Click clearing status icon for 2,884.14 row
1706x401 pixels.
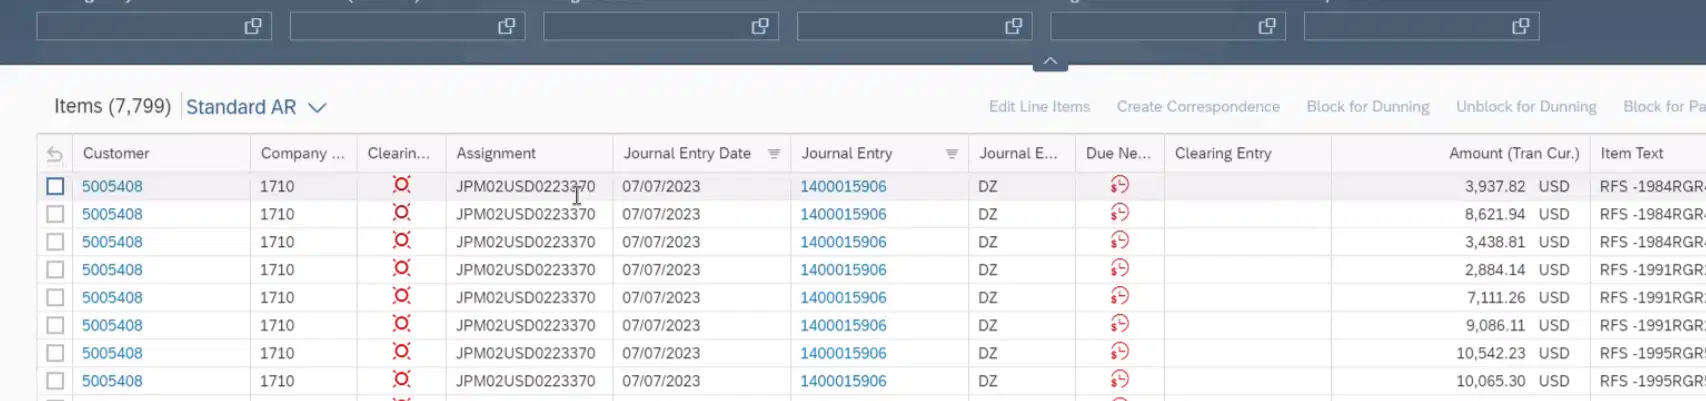(x=401, y=269)
